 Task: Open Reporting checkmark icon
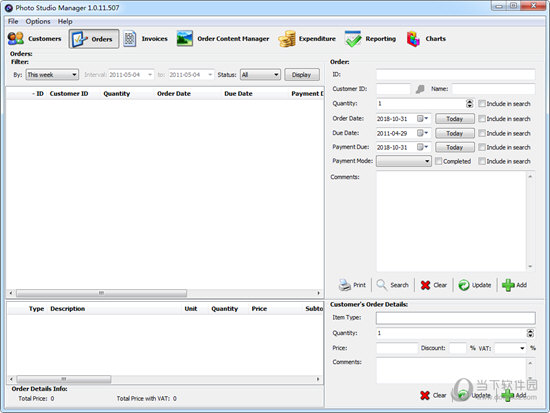point(353,39)
